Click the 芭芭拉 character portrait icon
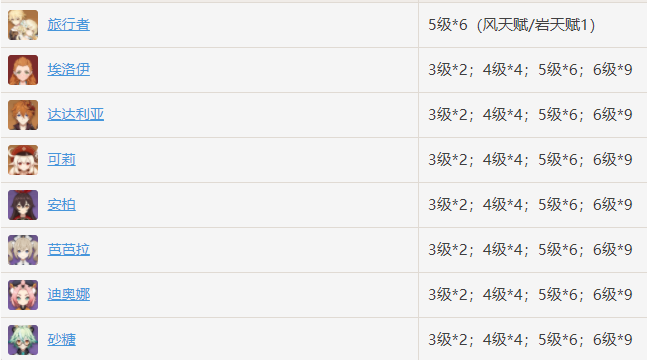647x360 pixels. click(23, 250)
